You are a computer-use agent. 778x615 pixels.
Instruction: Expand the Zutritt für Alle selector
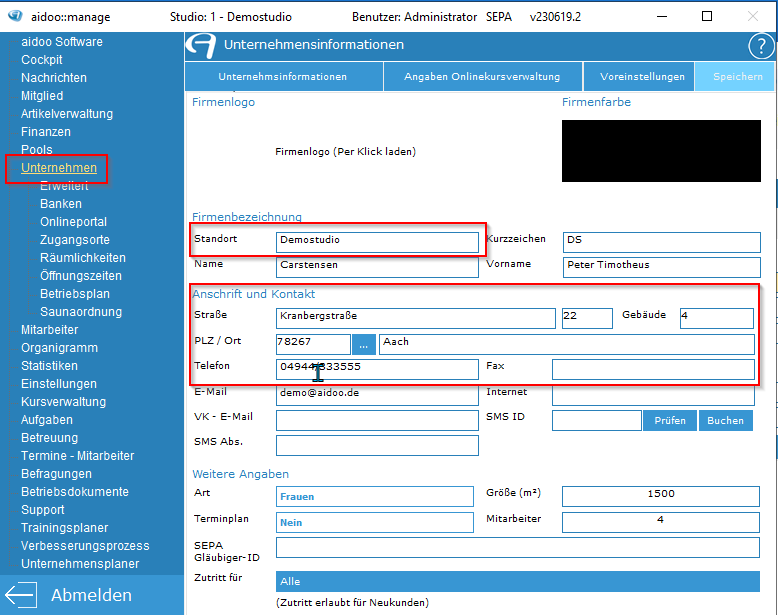pos(517,581)
